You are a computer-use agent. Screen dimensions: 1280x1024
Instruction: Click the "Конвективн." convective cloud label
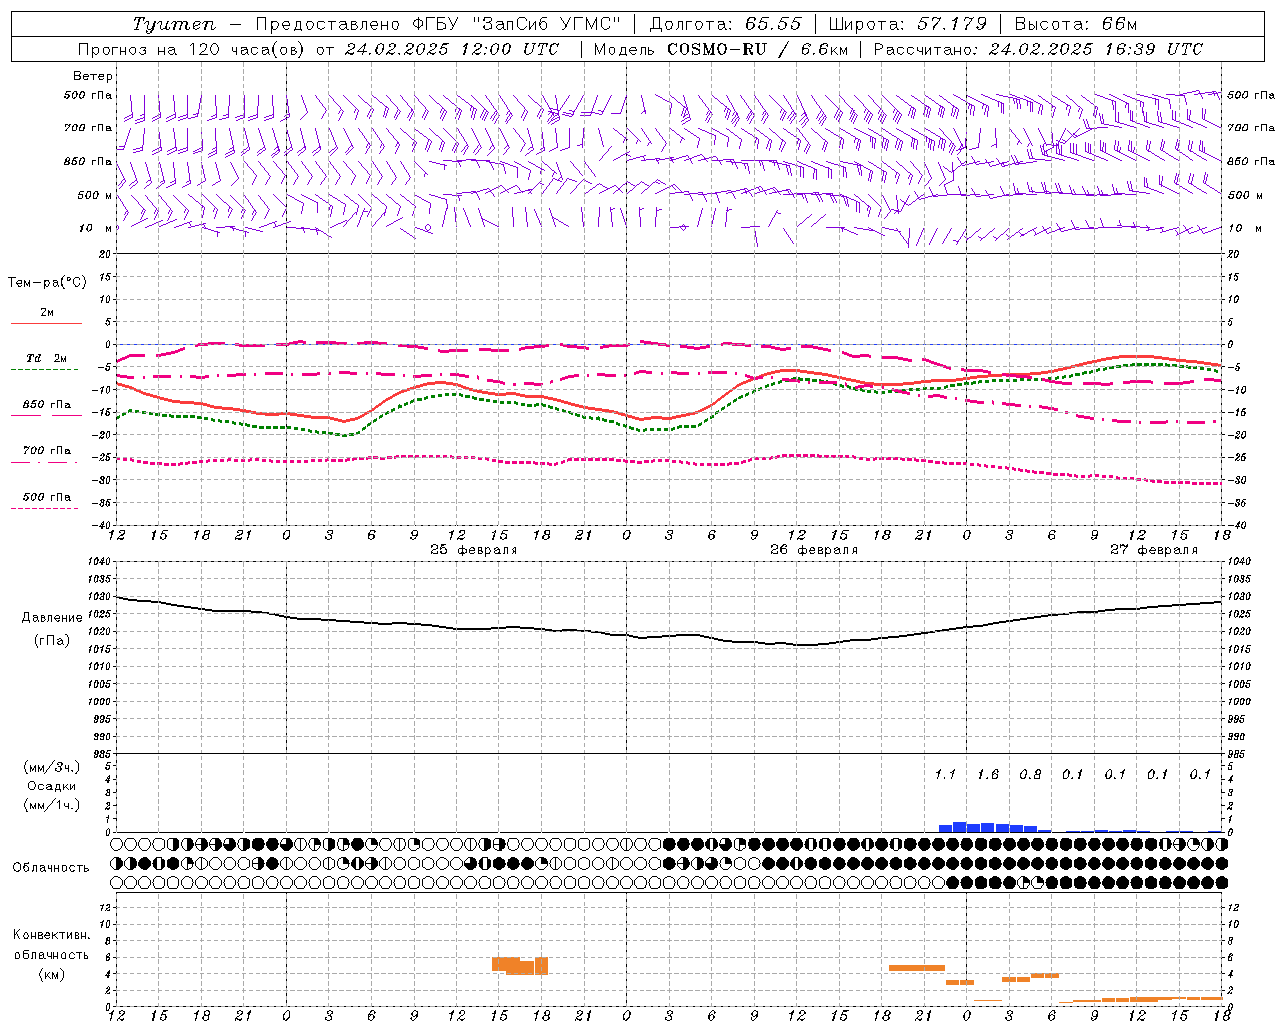[51, 935]
